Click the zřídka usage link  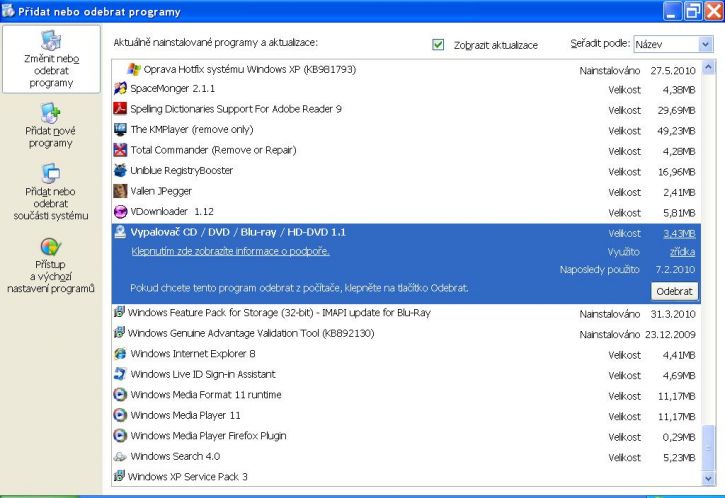click(682, 252)
